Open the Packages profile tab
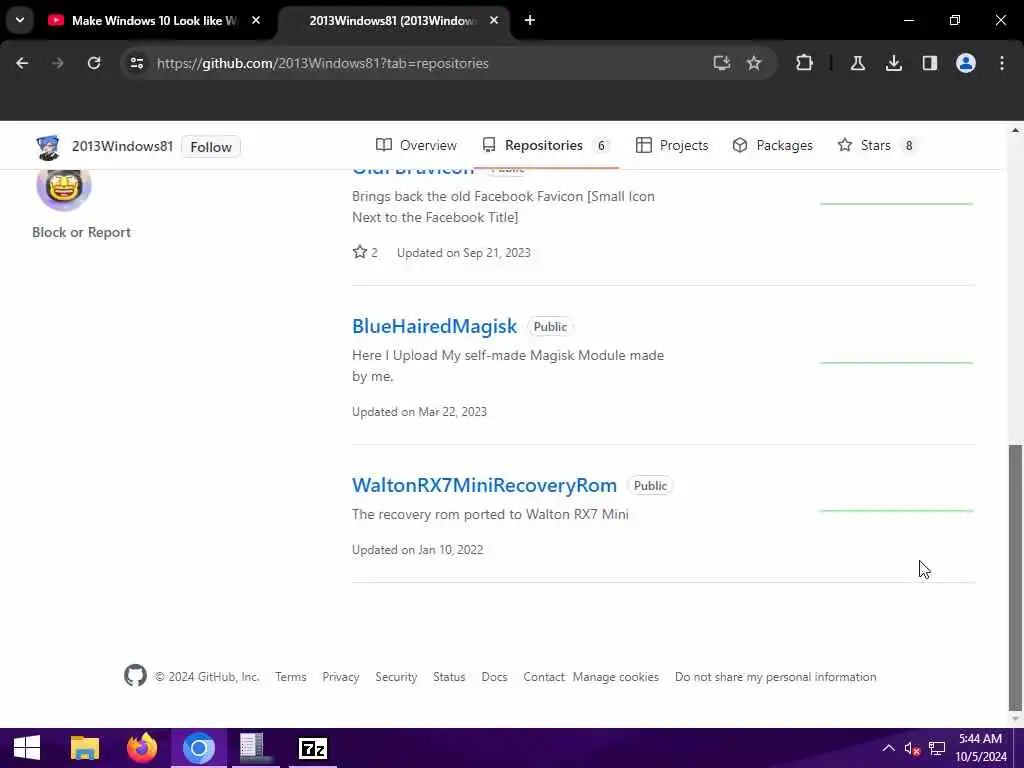This screenshot has width=1024, height=768. point(773,145)
